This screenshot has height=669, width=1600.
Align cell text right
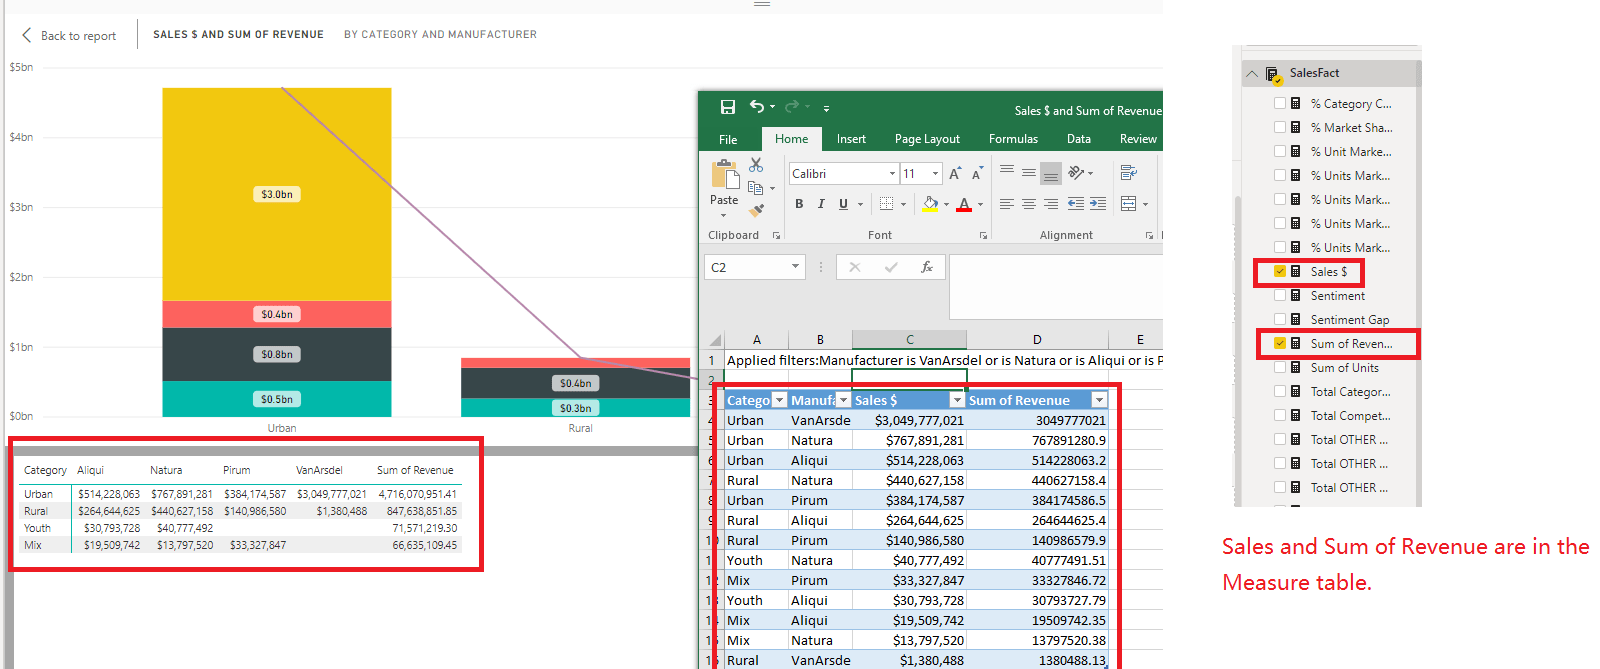coord(1051,204)
